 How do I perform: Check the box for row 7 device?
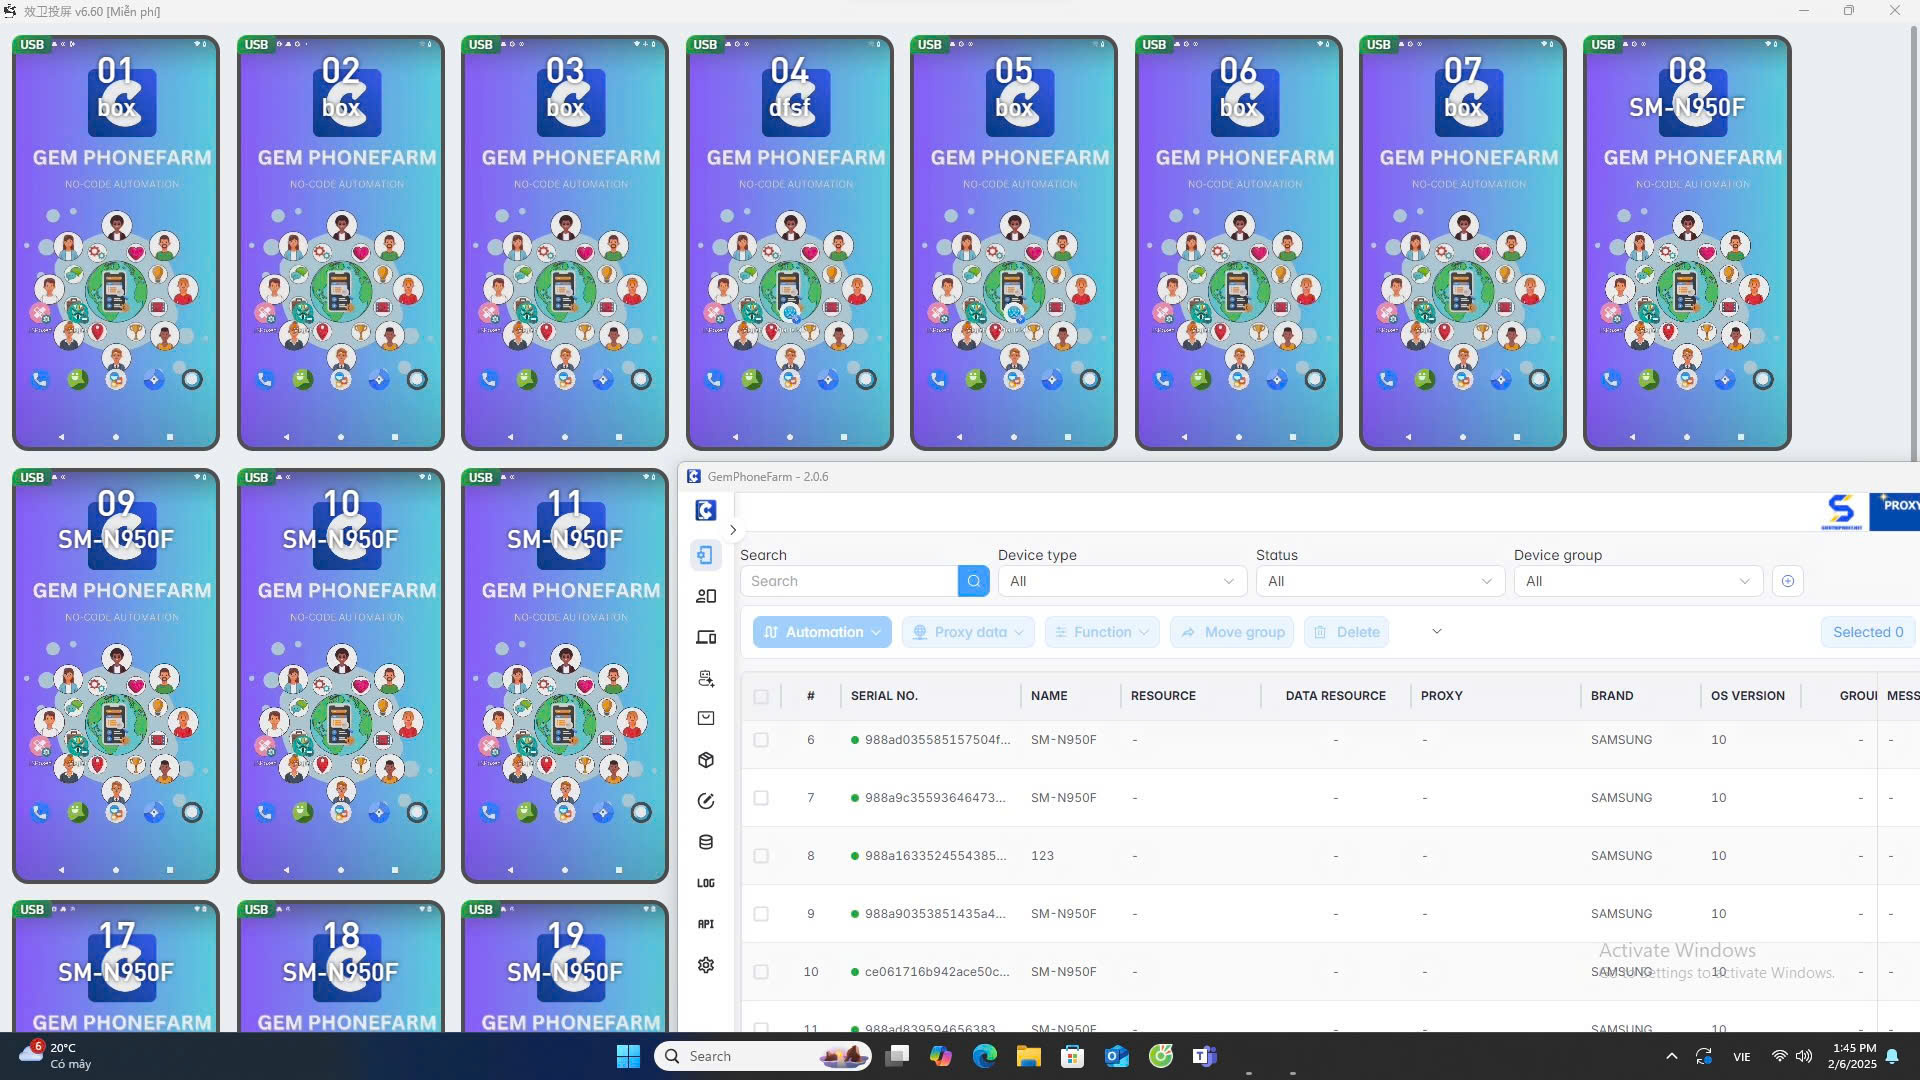tap(761, 798)
